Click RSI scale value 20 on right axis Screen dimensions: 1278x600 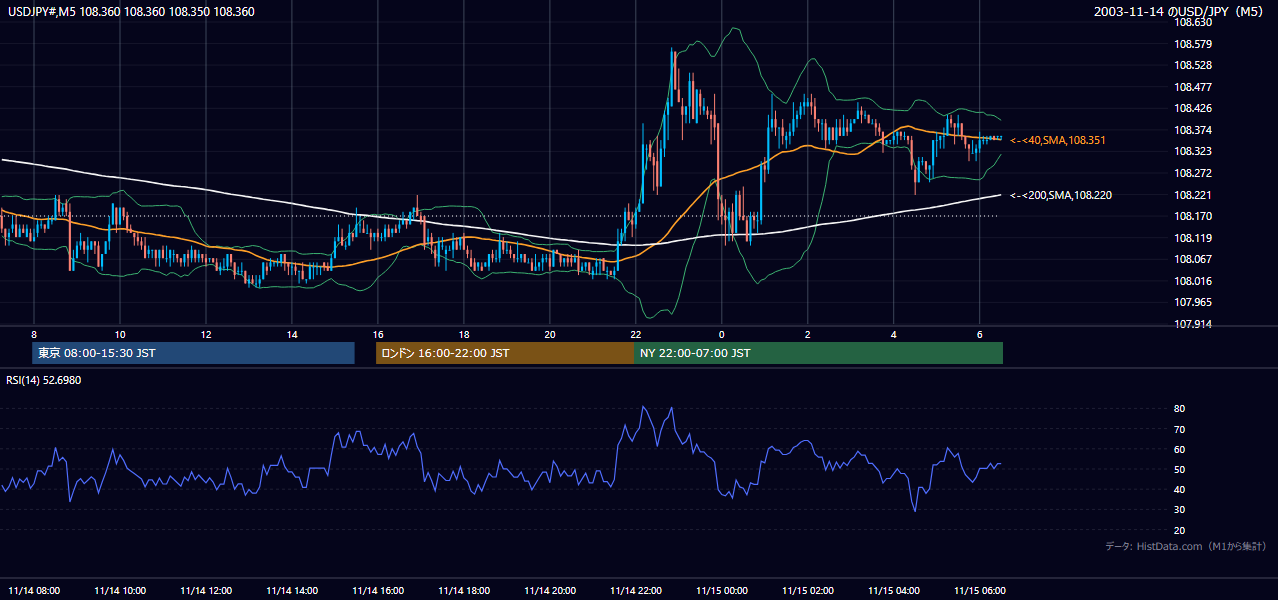1180,530
